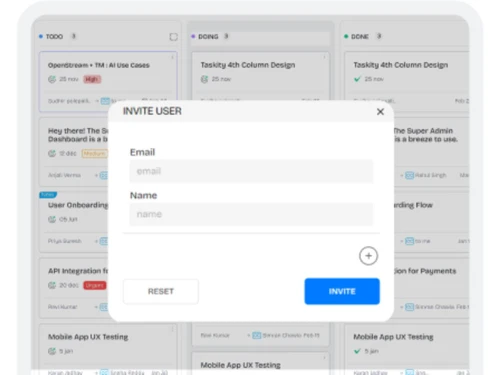
Task: Toggle the square icon in TODO header
Action: point(173,37)
